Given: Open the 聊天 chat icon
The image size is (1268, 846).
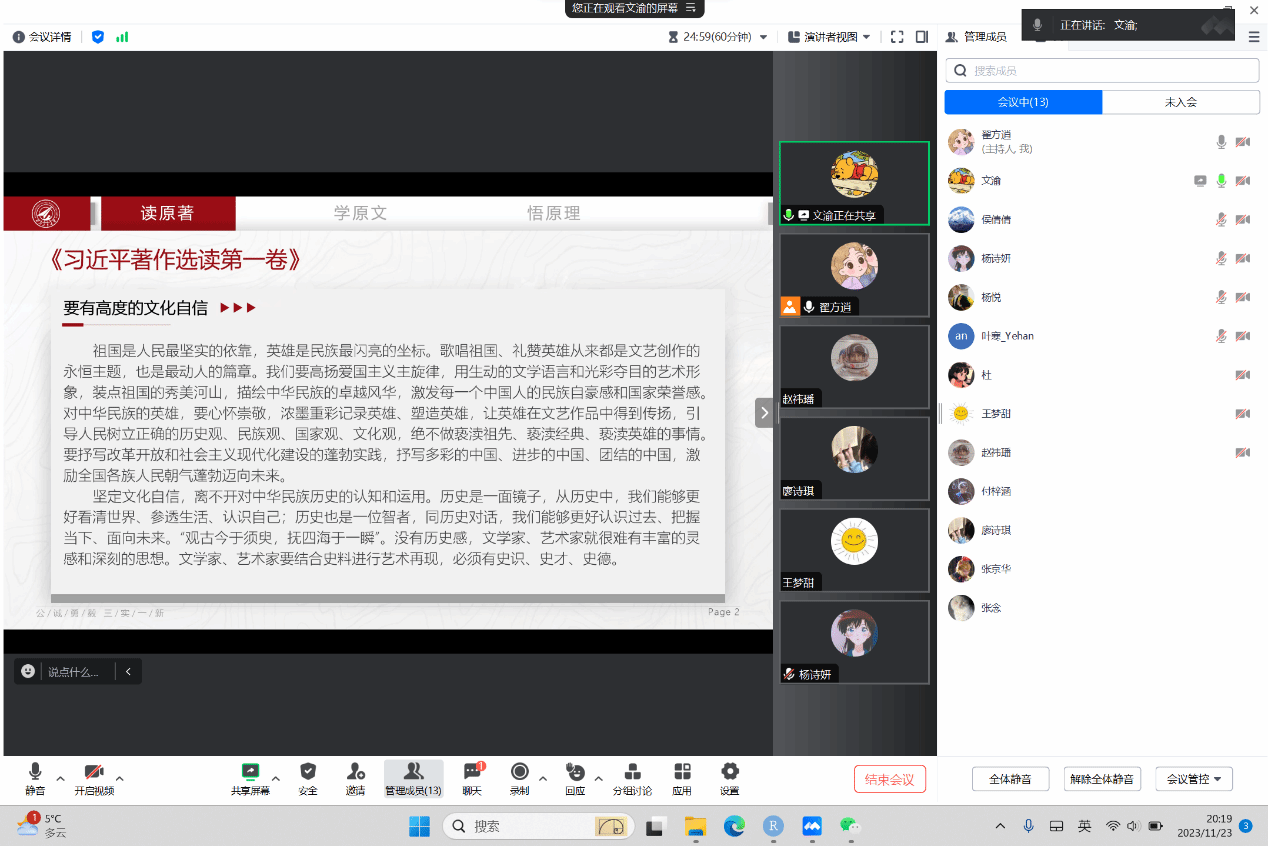Looking at the screenshot, I should [472, 772].
